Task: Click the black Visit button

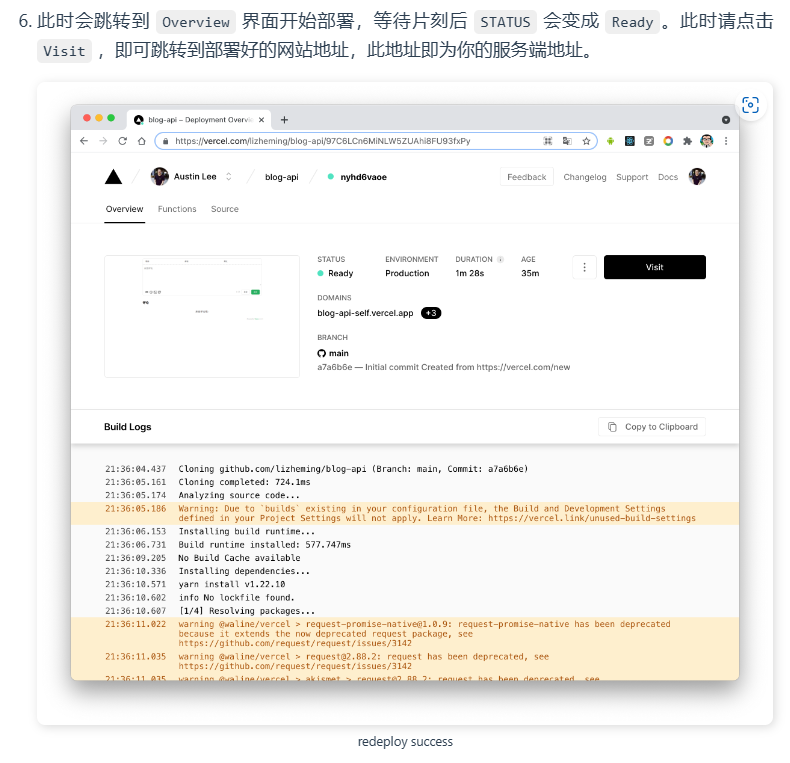Action: tap(655, 267)
